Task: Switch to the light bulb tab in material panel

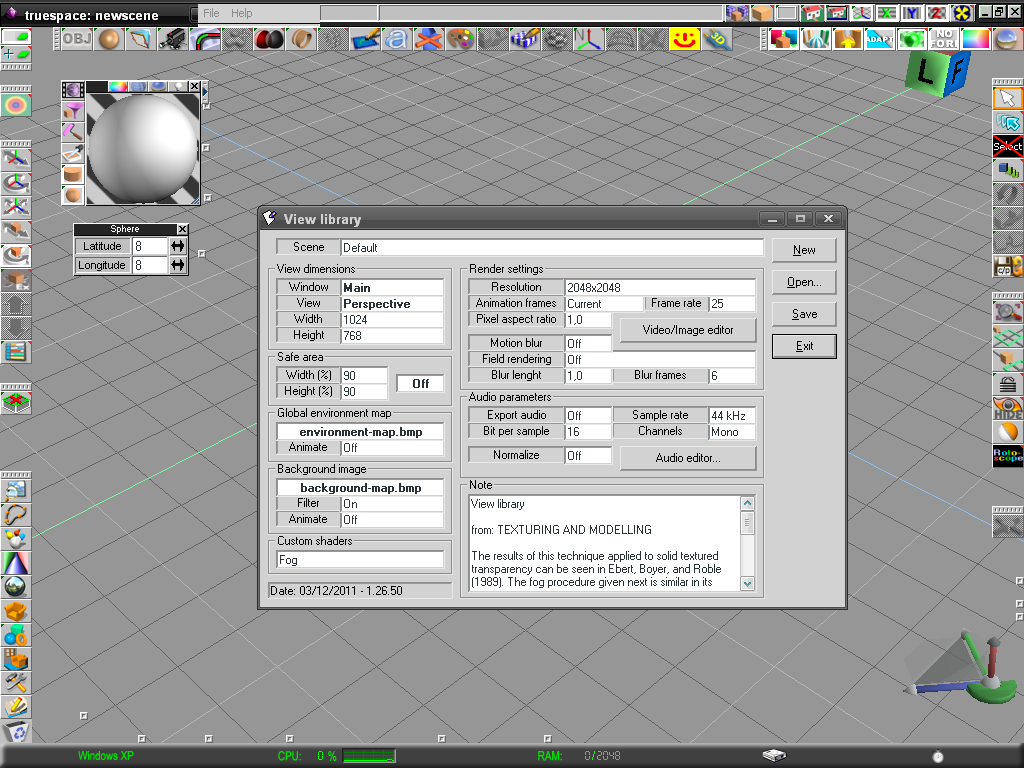Action: point(178,86)
